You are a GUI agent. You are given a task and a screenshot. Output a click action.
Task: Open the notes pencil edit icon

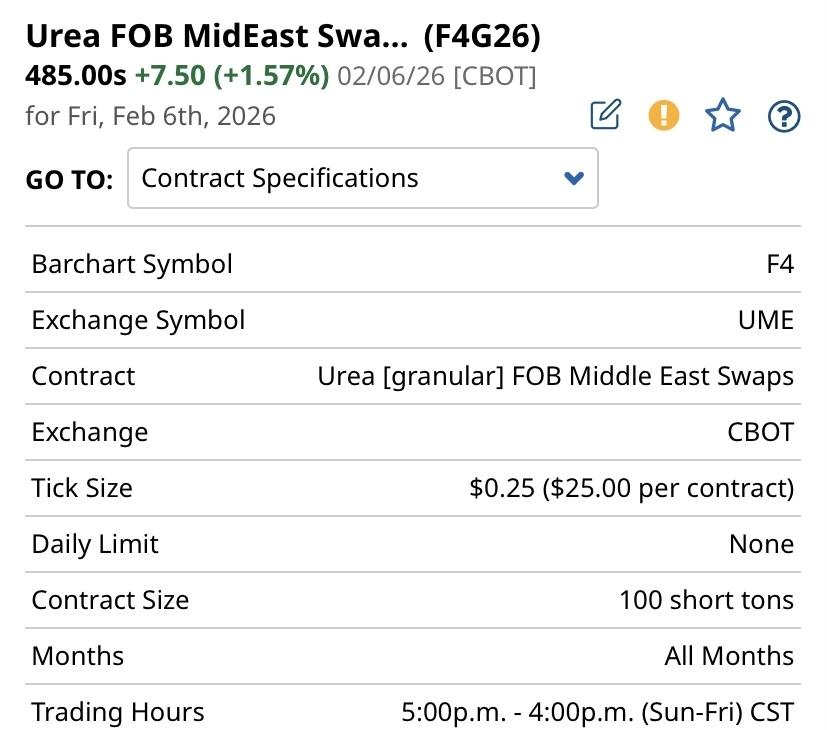pyautogui.click(x=605, y=116)
